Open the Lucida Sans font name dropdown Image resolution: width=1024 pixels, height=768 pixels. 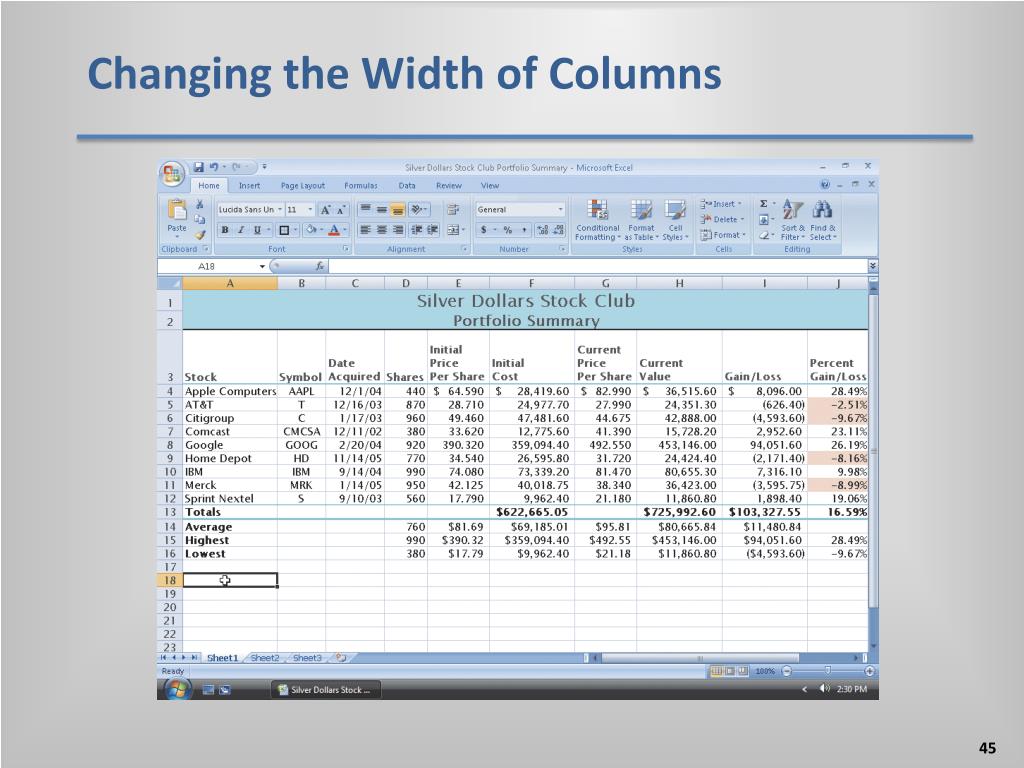(280, 210)
